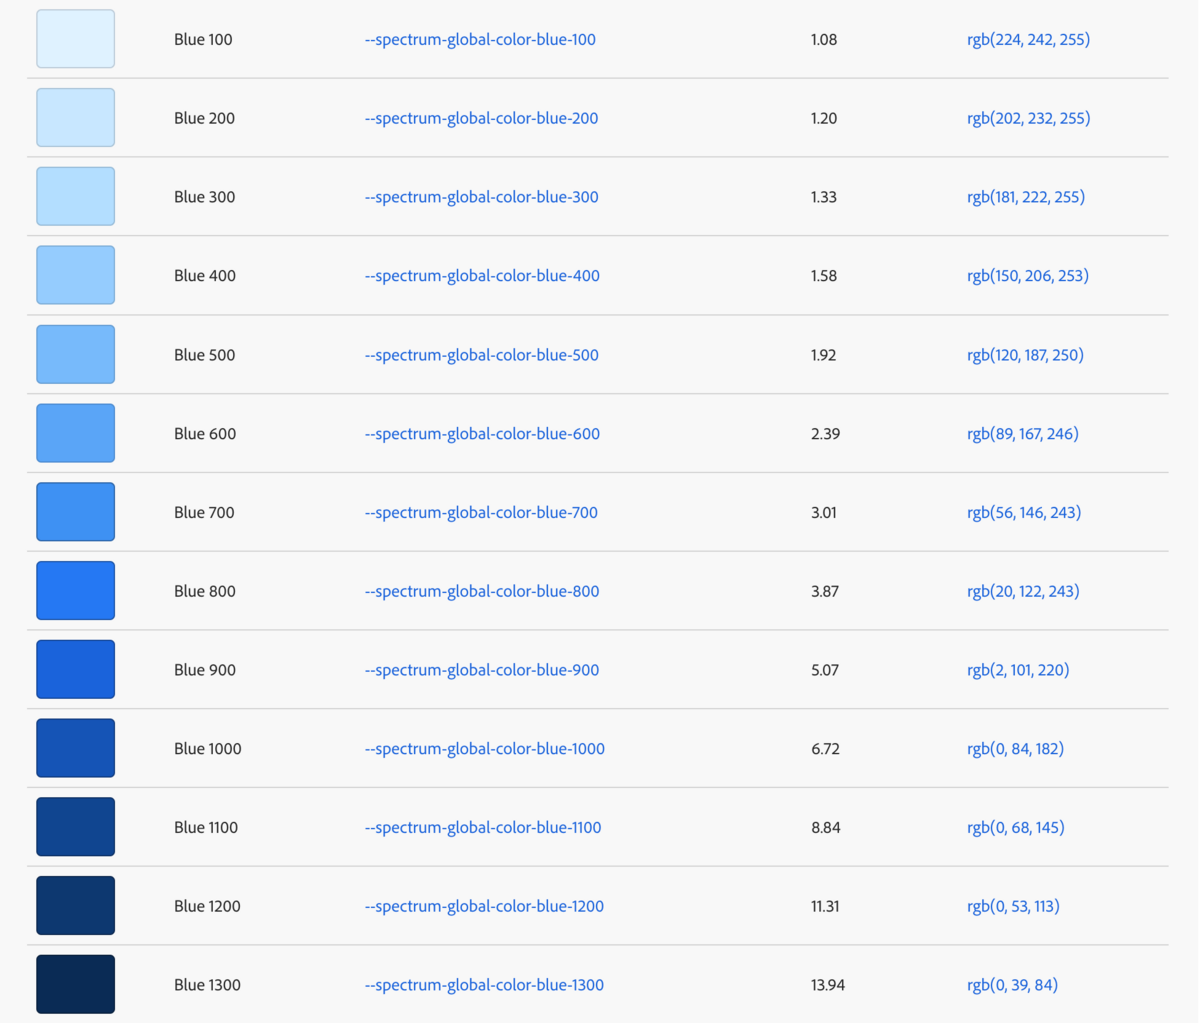Image resolution: width=1200 pixels, height=1023 pixels.
Task: Click the contrast value 8.84
Action: tap(825, 828)
